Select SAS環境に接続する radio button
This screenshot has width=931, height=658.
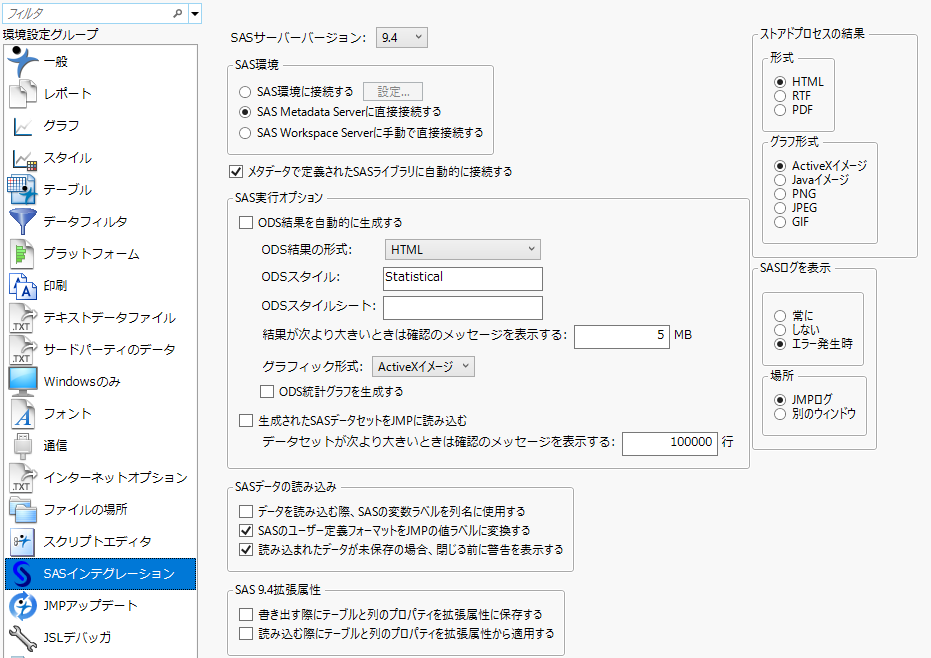[245, 92]
